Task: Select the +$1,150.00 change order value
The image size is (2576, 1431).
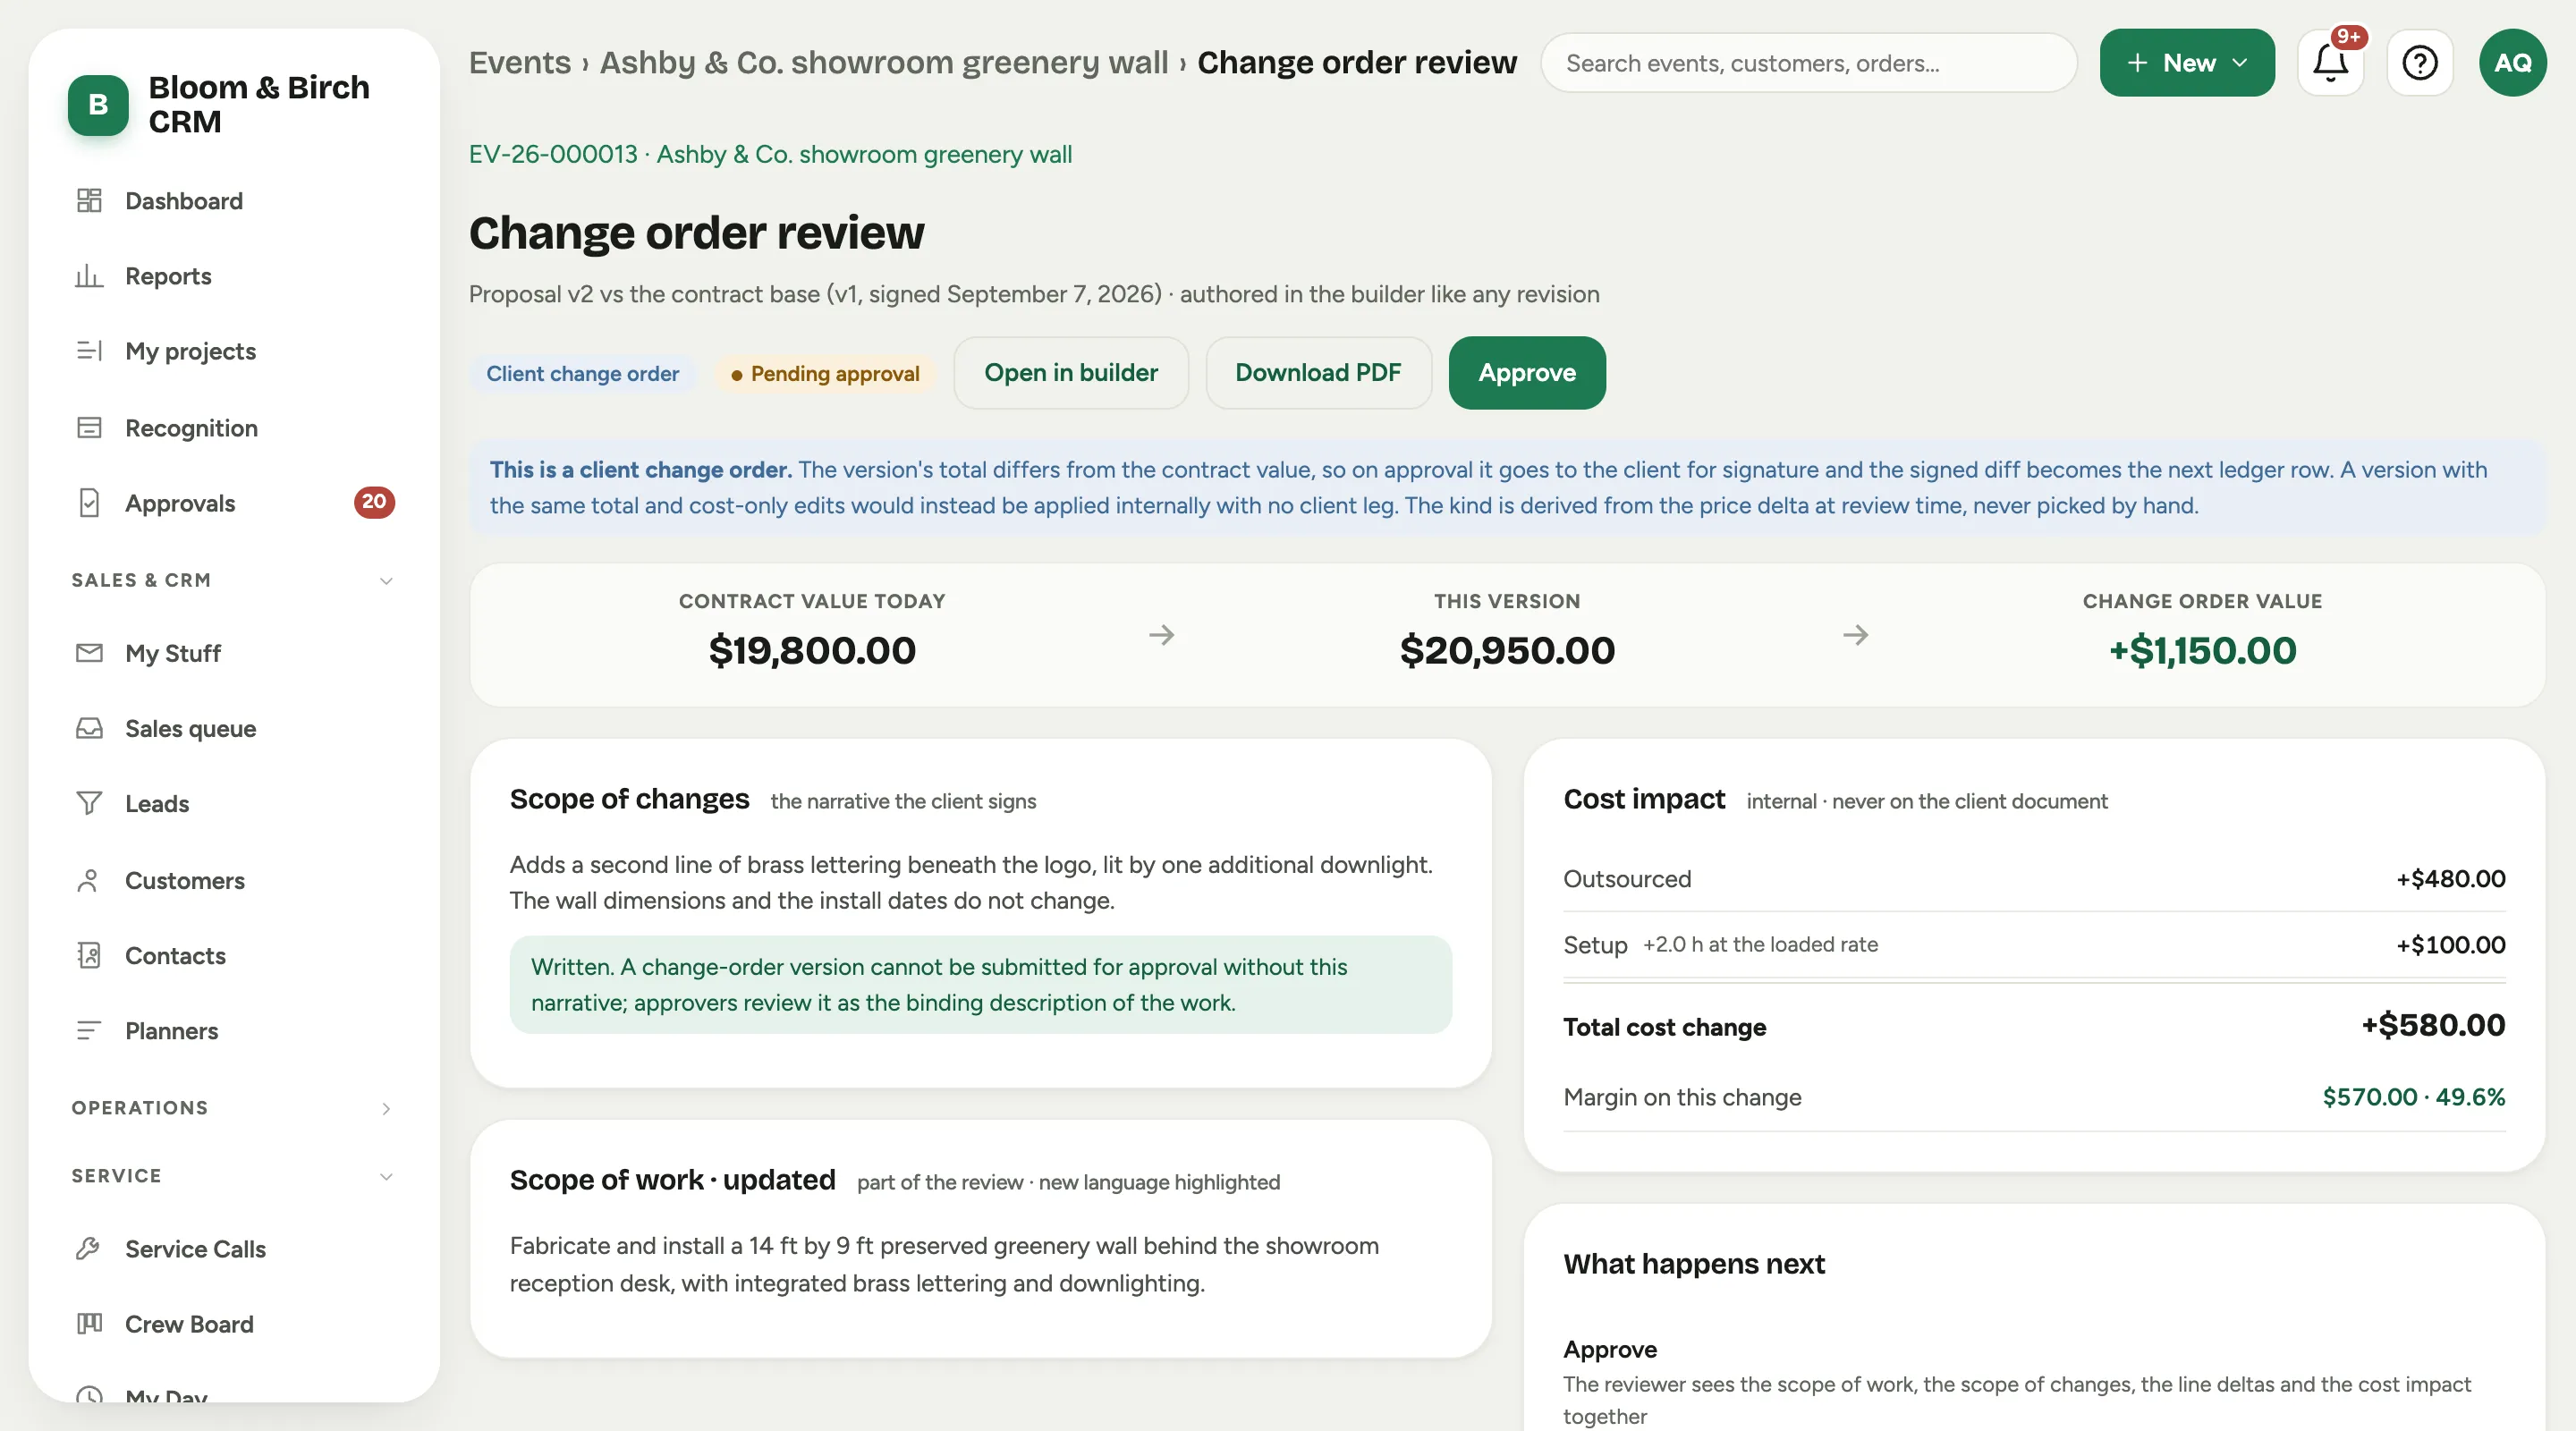Action: click(2202, 651)
